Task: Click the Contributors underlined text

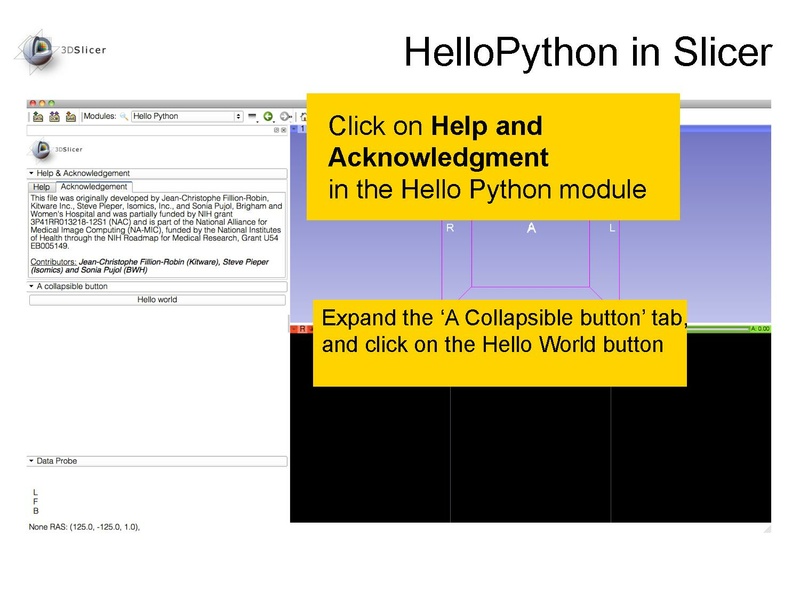Action: tap(53, 262)
